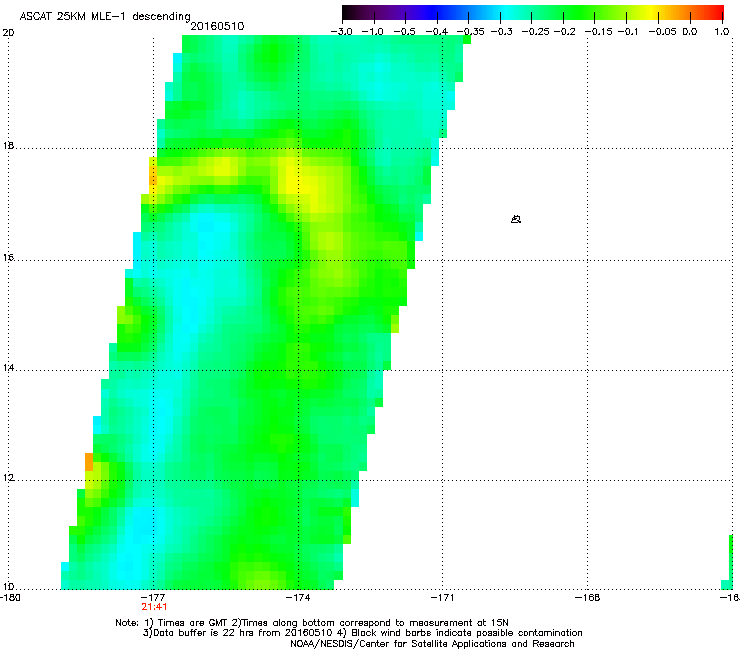Click the red 21:41 timestamp below the axis
Viewport: 740px width, 650px height.
[x=154, y=607]
